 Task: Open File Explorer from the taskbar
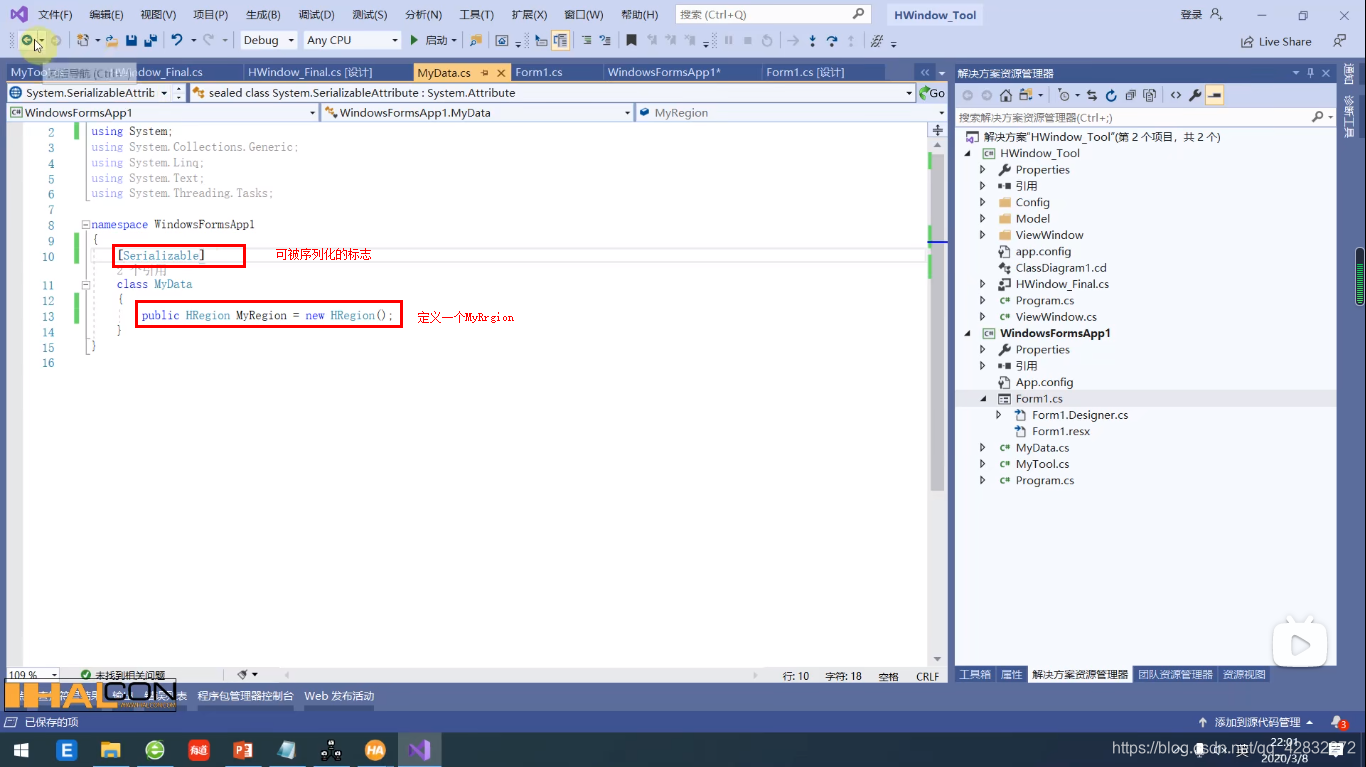coord(111,749)
